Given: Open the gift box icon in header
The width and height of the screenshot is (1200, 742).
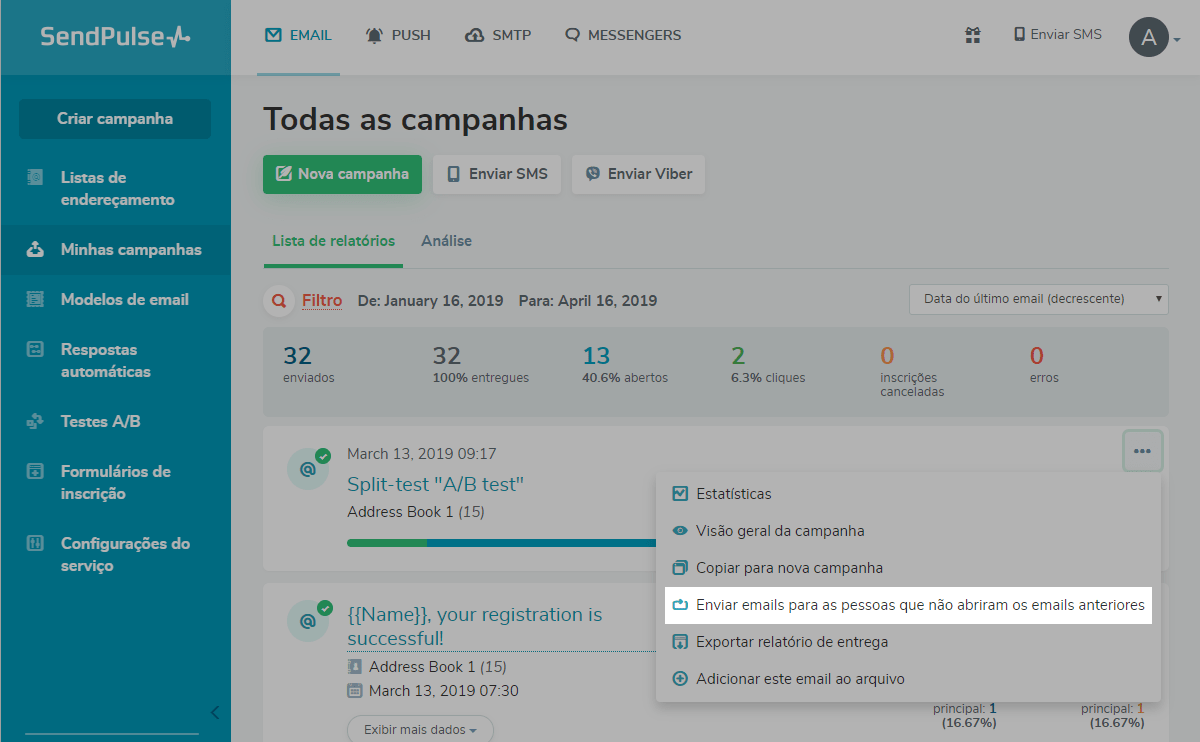Looking at the screenshot, I should [972, 35].
